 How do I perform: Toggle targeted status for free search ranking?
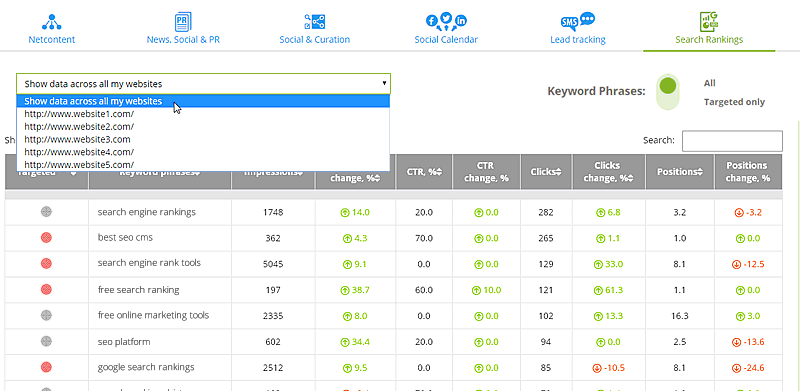[46, 289]
